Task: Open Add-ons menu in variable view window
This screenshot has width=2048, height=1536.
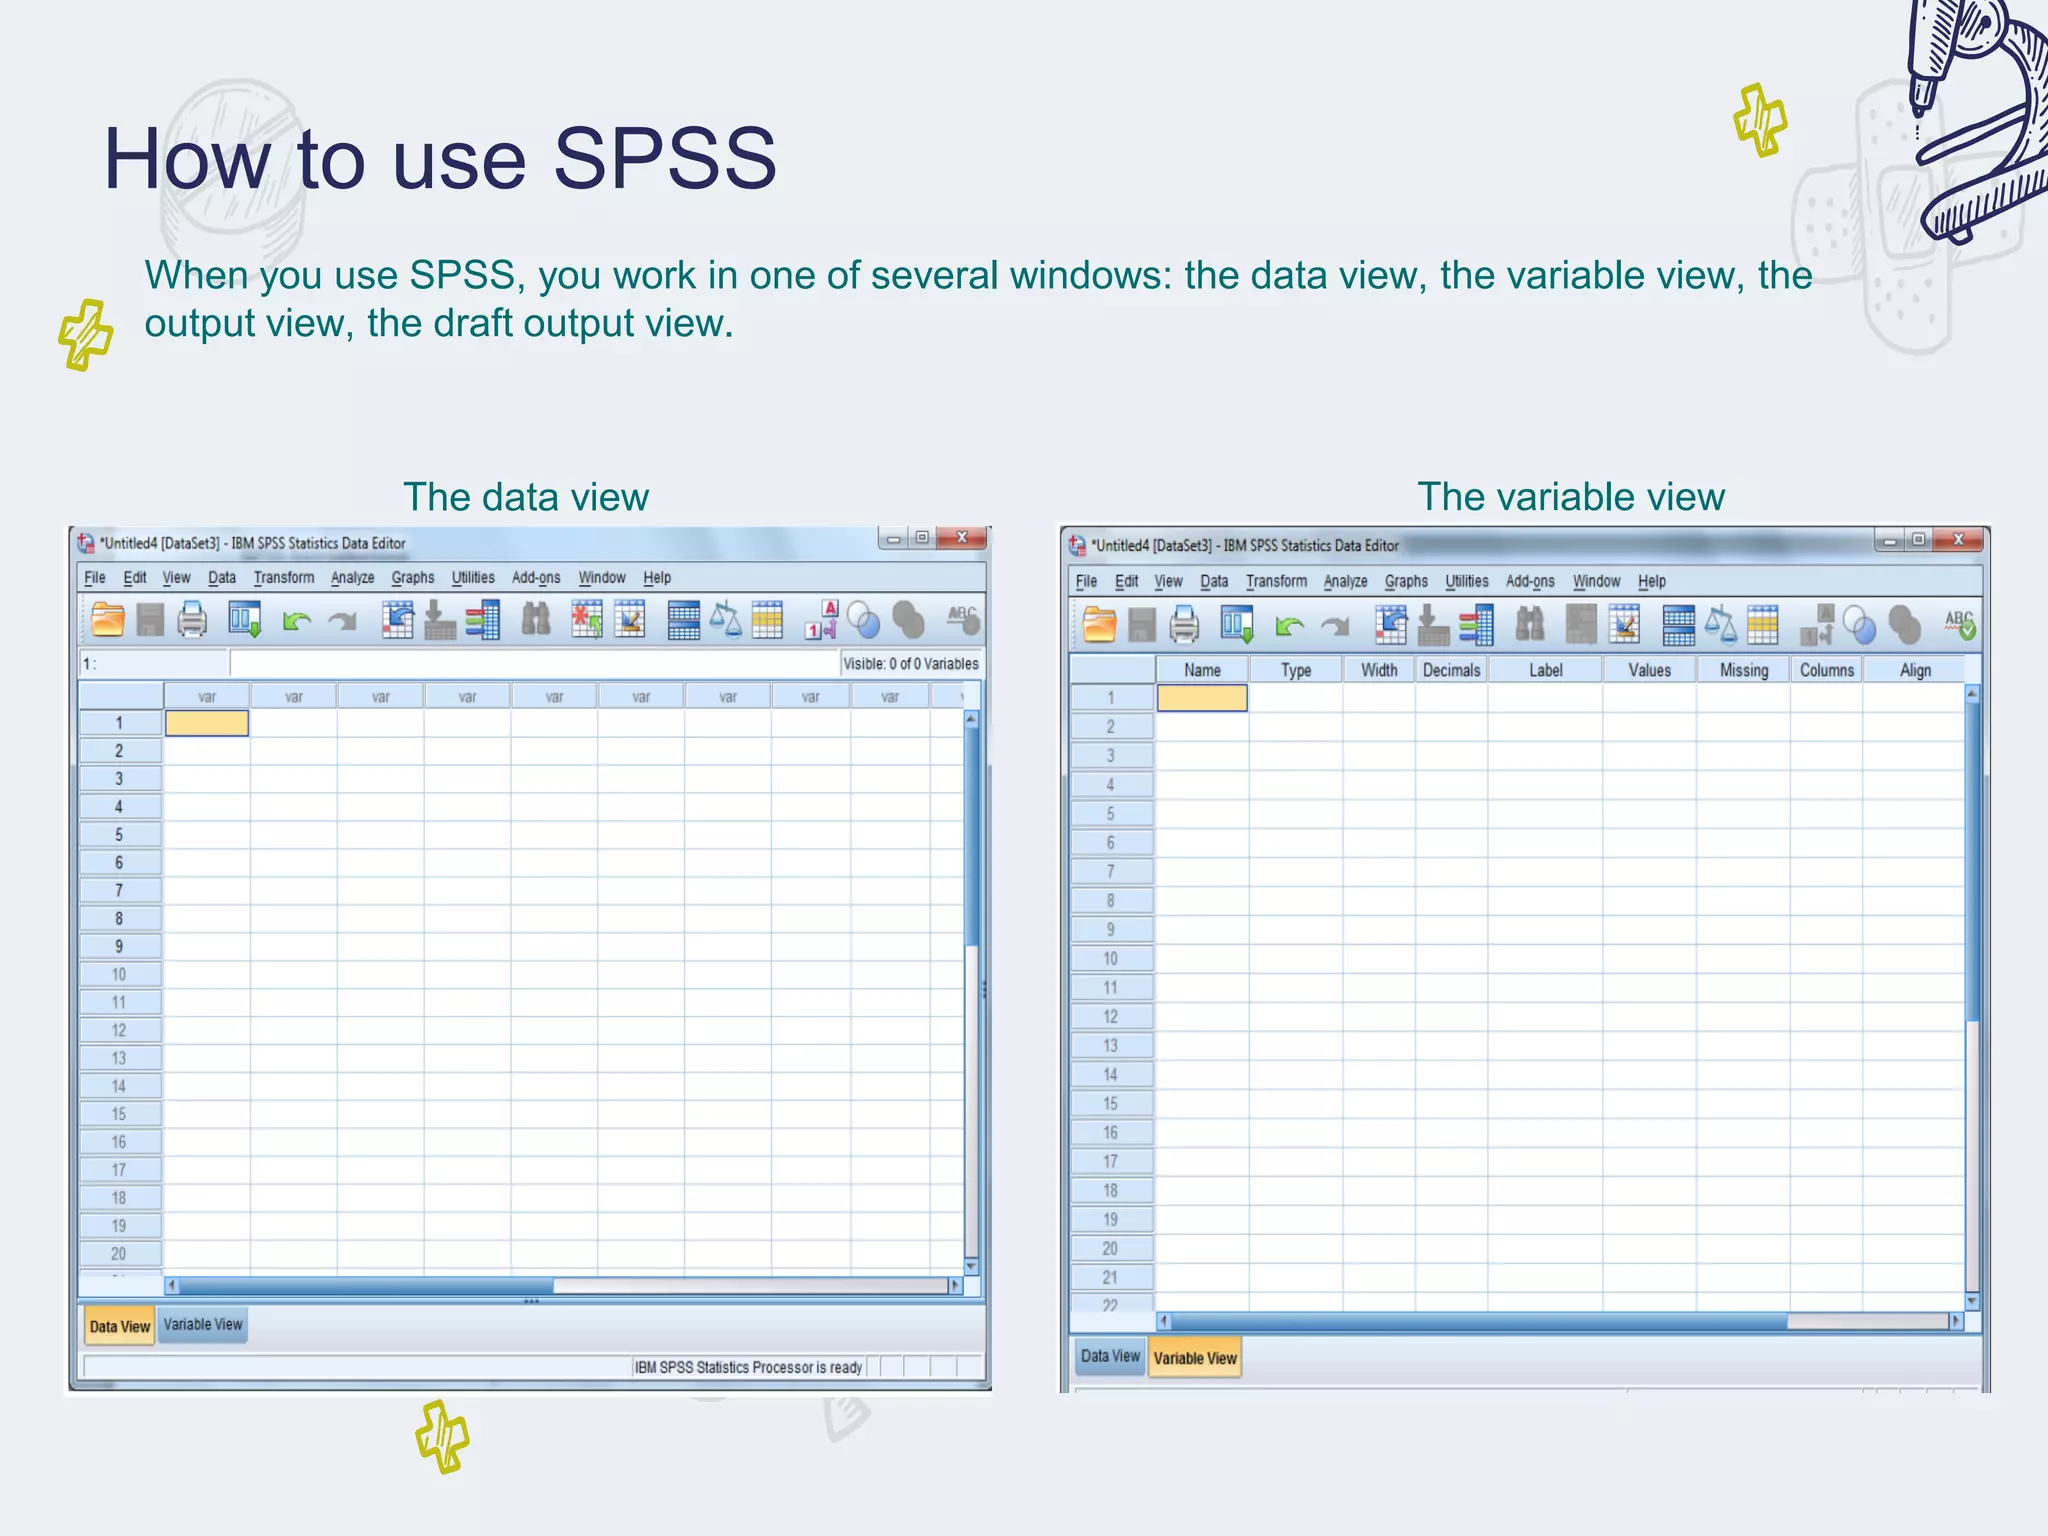Action: pos(1530,581)
